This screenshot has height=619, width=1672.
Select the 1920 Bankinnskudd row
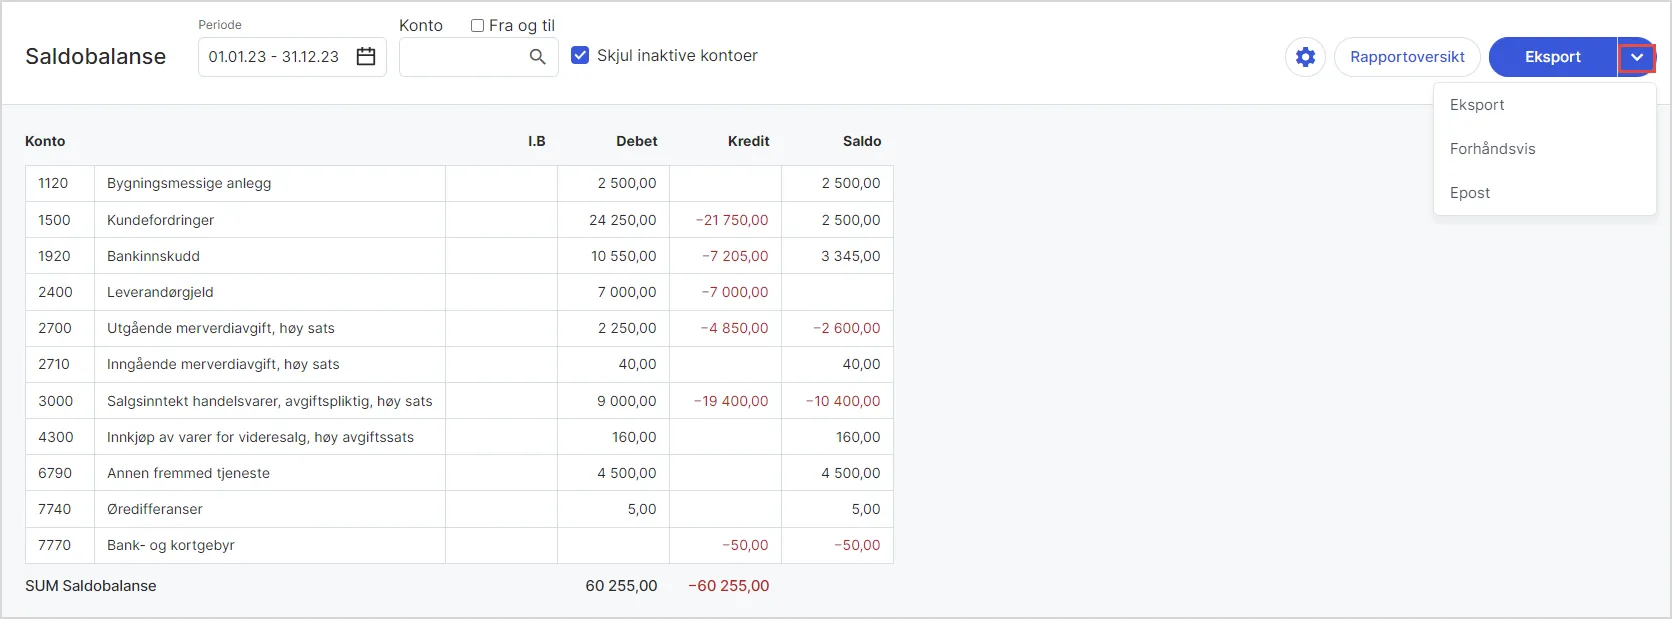coord(153,256)
